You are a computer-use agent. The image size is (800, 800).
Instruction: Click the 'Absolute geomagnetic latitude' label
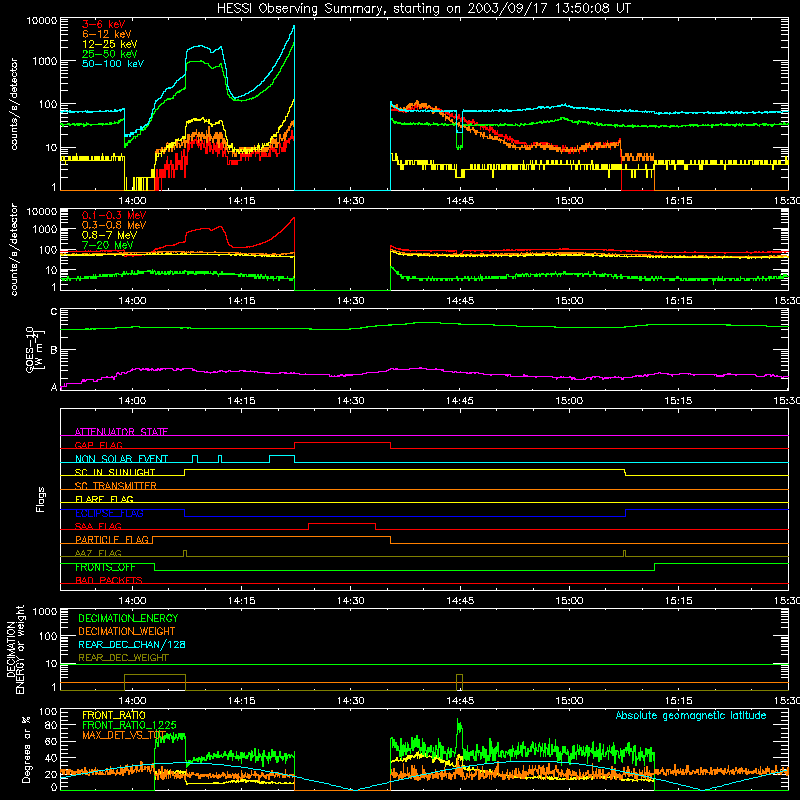[x=691, y=716]
